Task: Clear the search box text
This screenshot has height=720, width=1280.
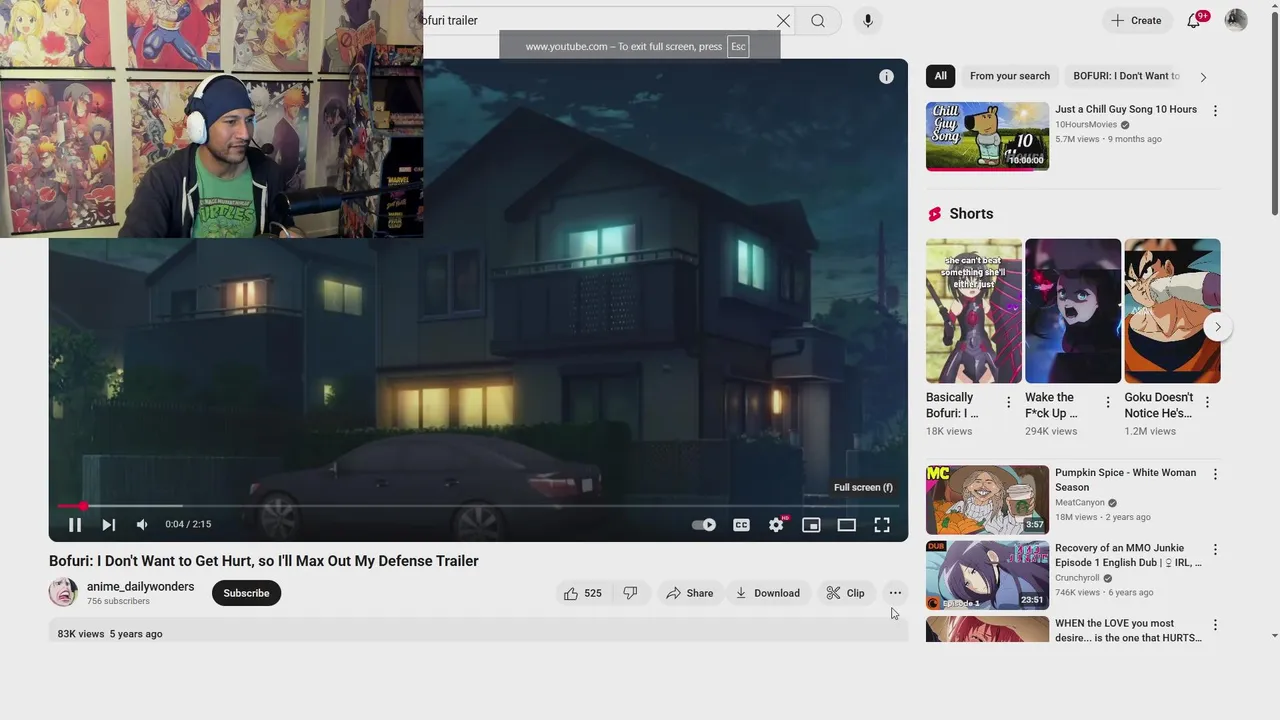Action: pos(783,20)
